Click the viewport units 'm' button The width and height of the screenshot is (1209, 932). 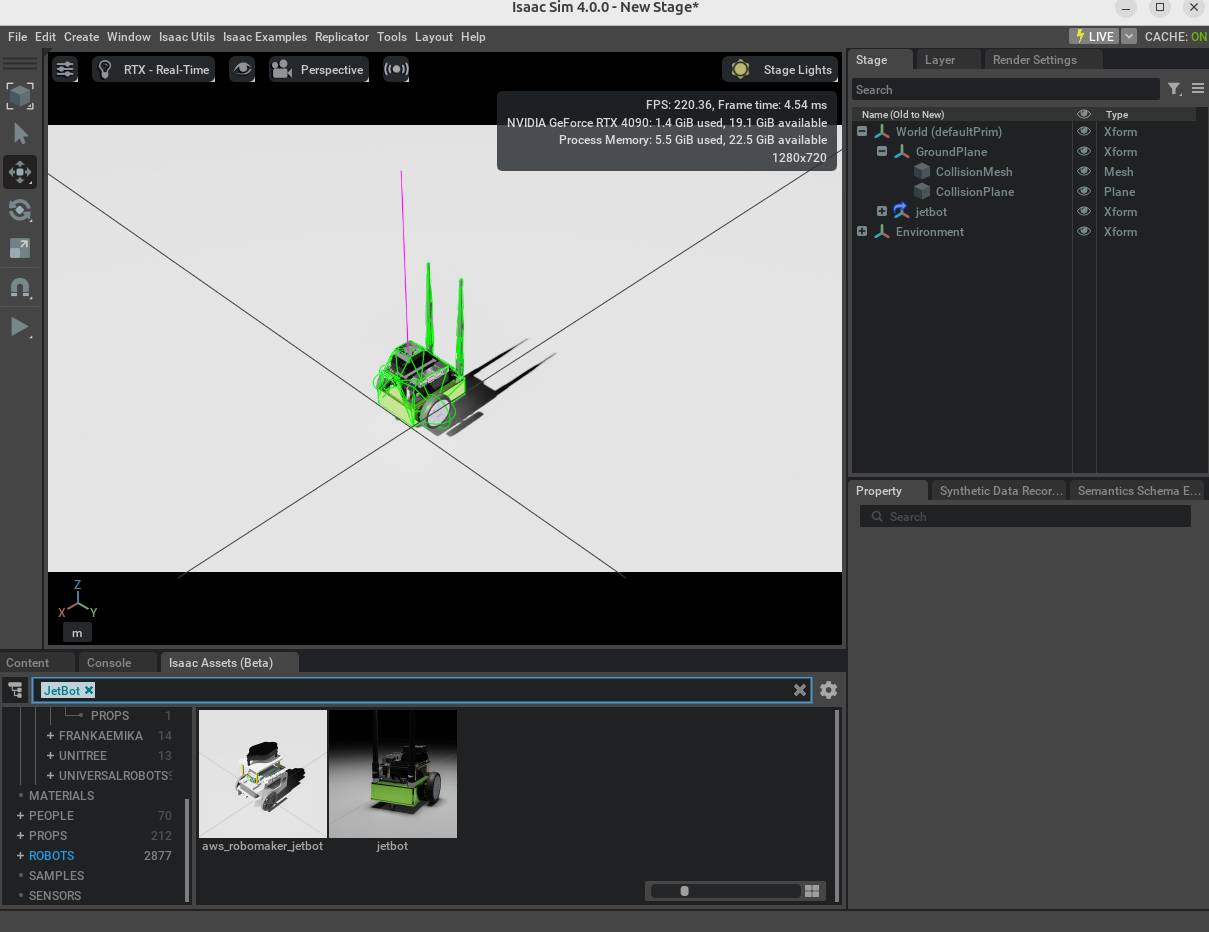(77, 632)
